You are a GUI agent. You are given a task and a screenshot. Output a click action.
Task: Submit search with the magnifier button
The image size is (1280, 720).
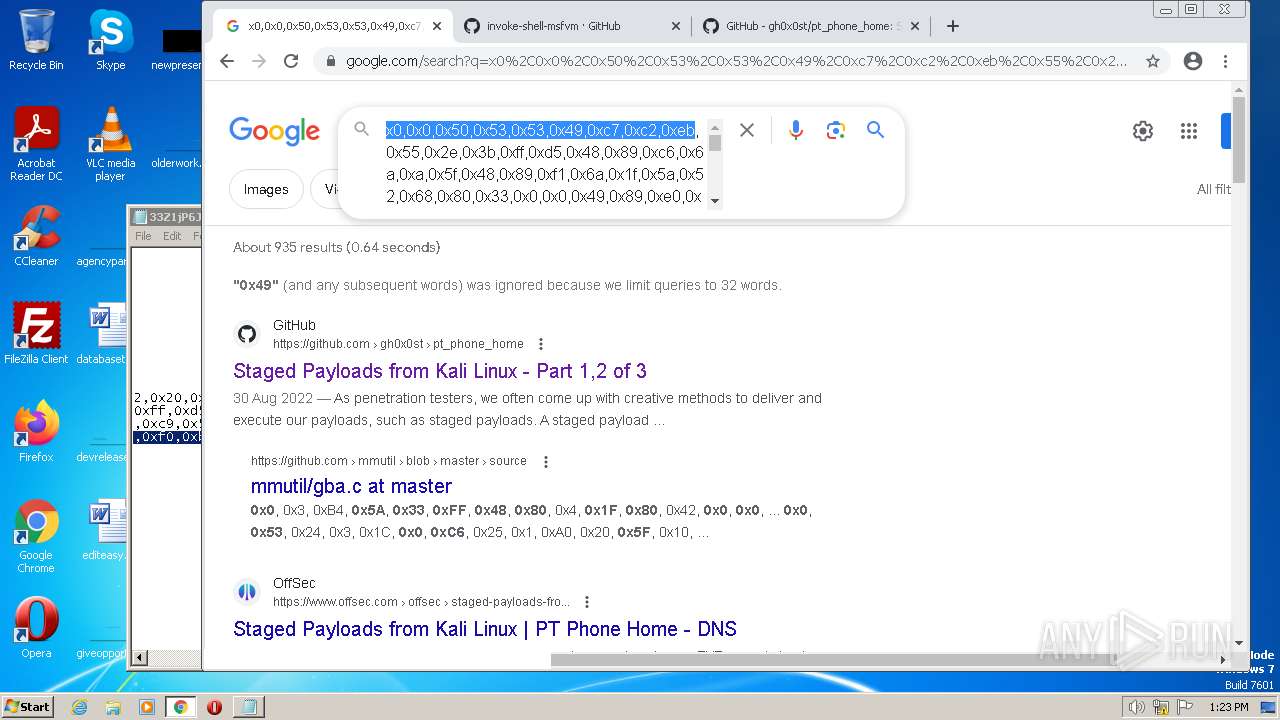pyautogui.click(x=875, y=130)
